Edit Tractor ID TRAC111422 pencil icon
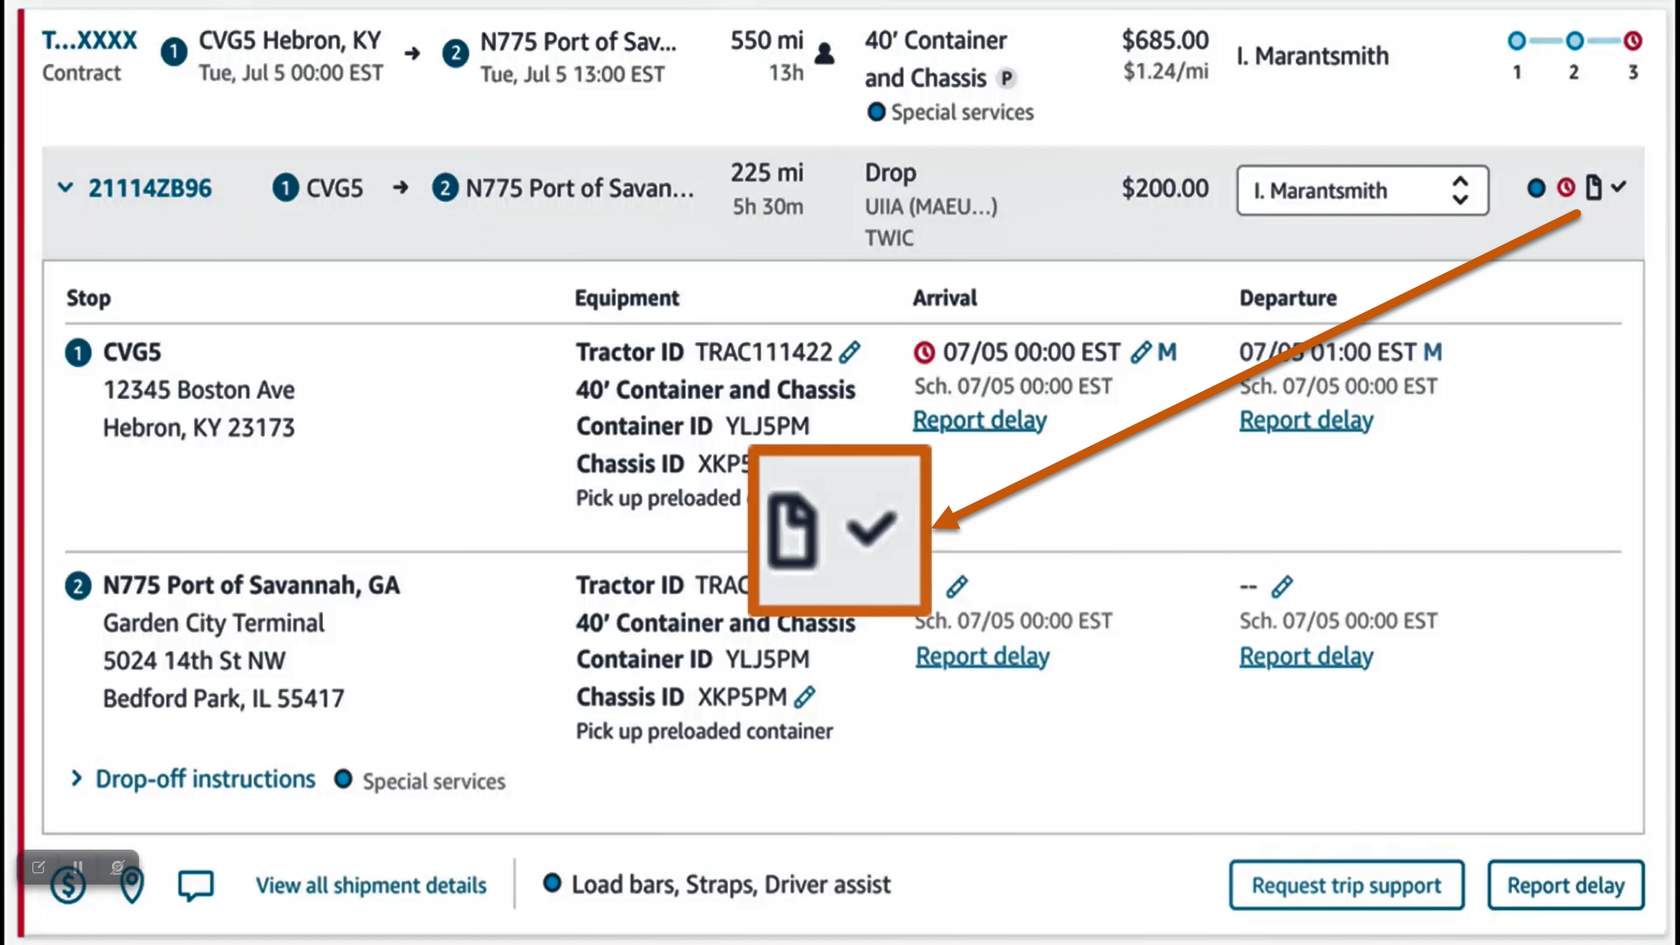 (850, 352)
